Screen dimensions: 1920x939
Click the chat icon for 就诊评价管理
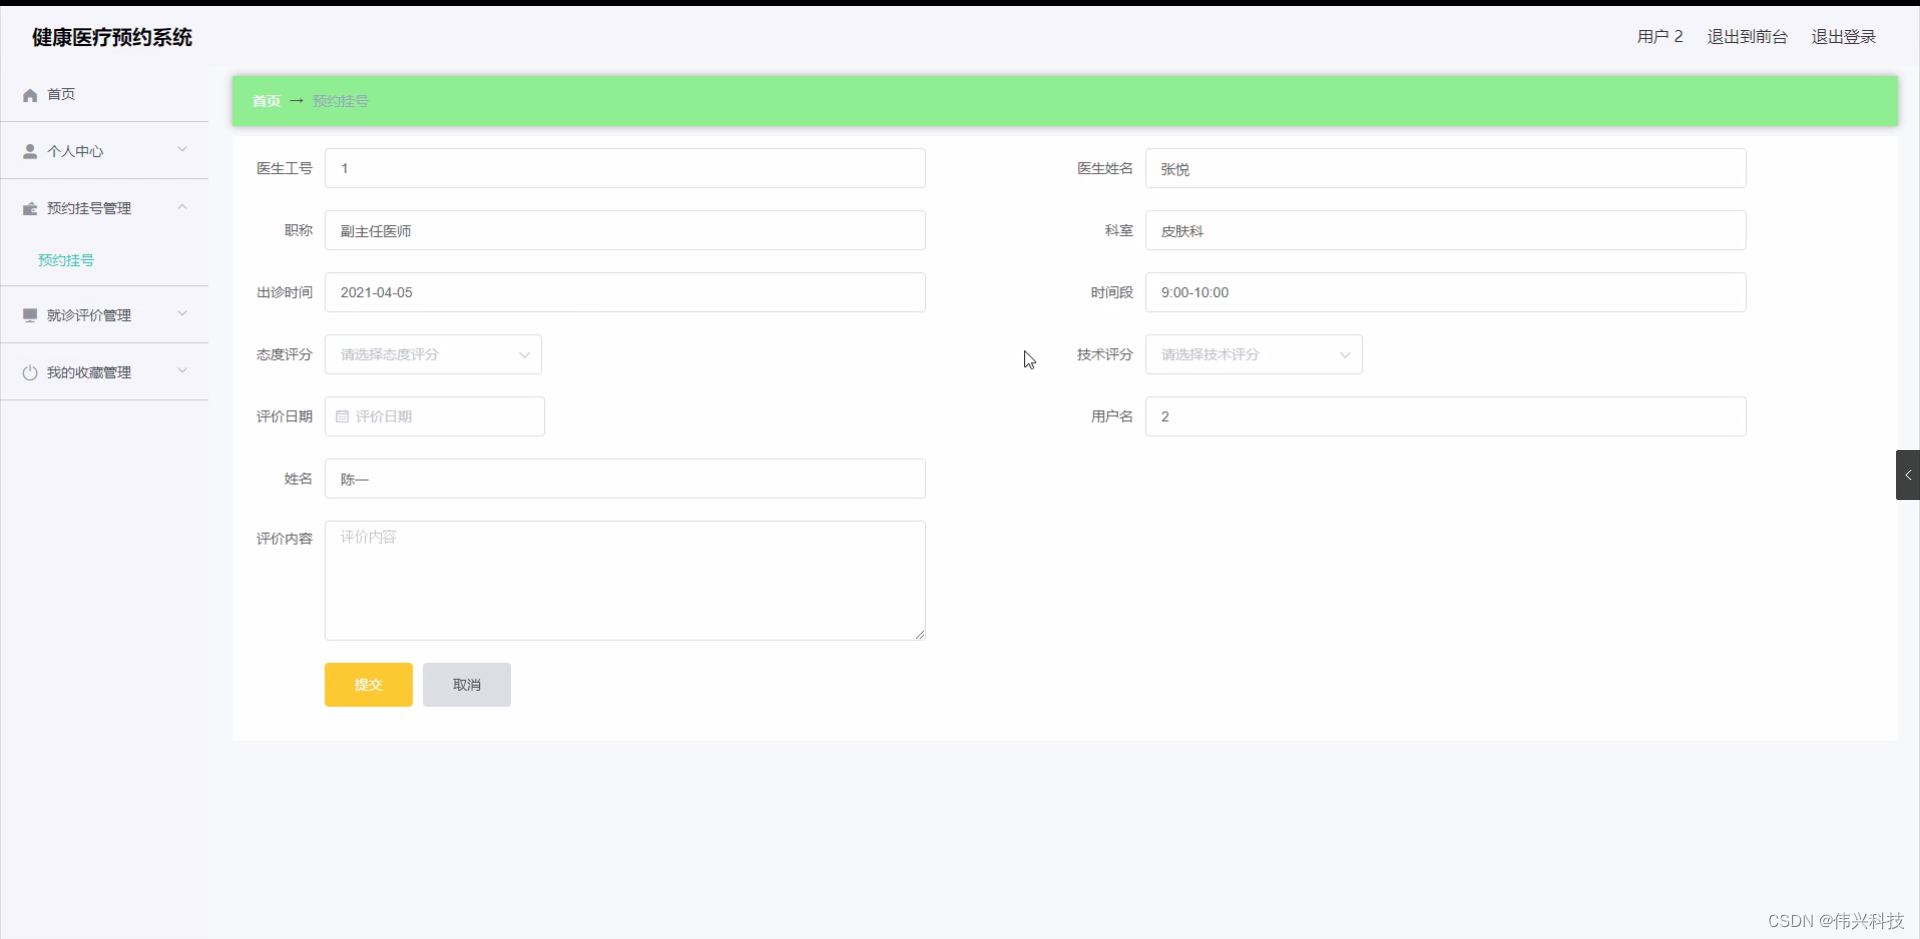(30, 315)
